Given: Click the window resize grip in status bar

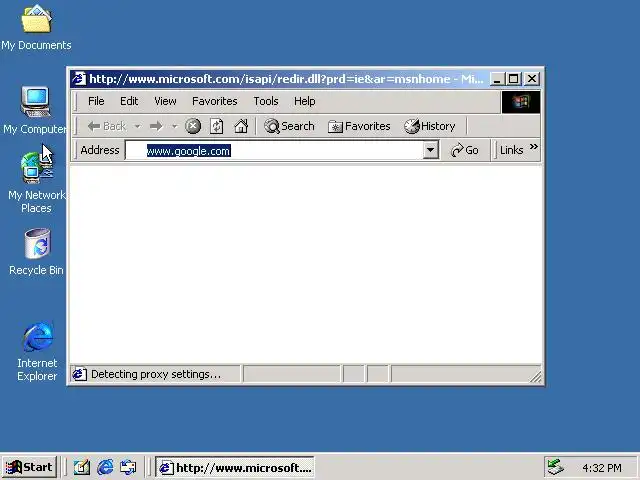Looking at the screenshot, I should tap(536, 377).
